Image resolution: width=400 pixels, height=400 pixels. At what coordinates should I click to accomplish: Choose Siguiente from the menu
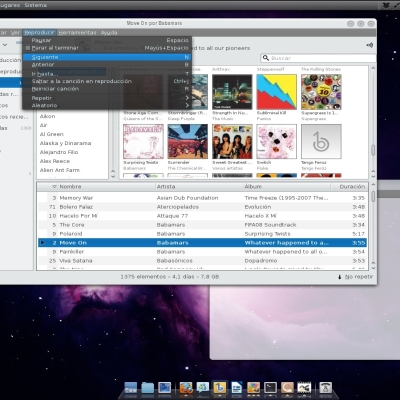click(x=107, y=57)
